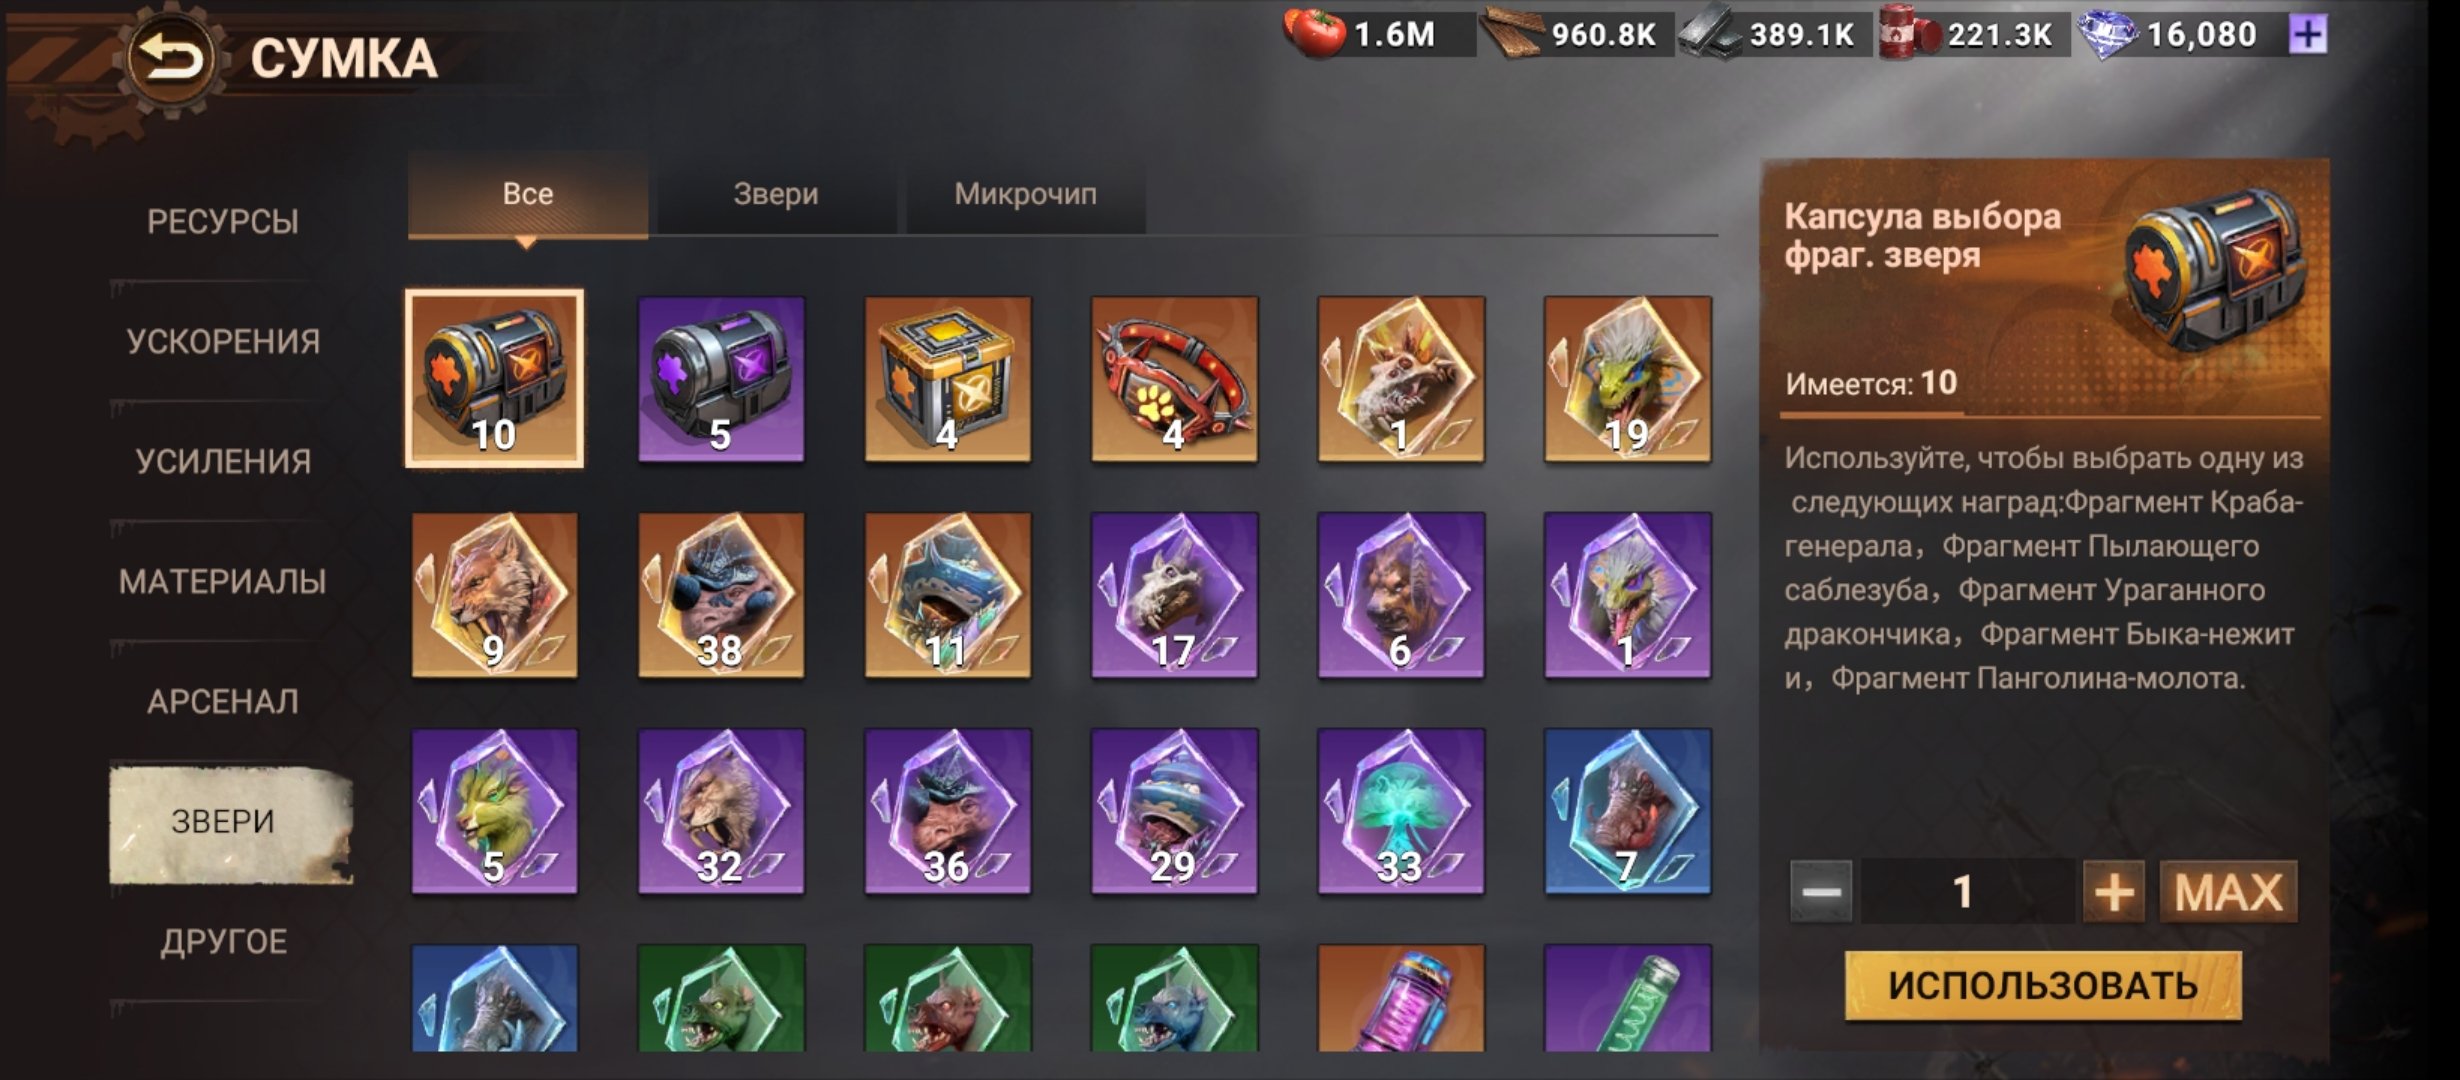Decrease the use quantity with minus

click(x=1821, y=892)
